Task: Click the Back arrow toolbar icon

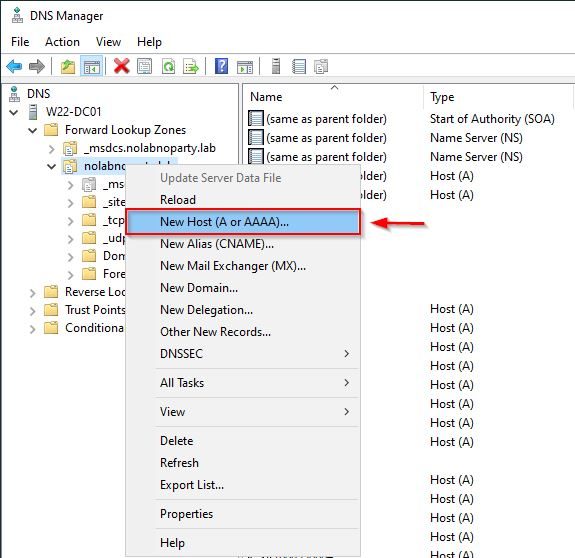Action: [x=14, y=66]
